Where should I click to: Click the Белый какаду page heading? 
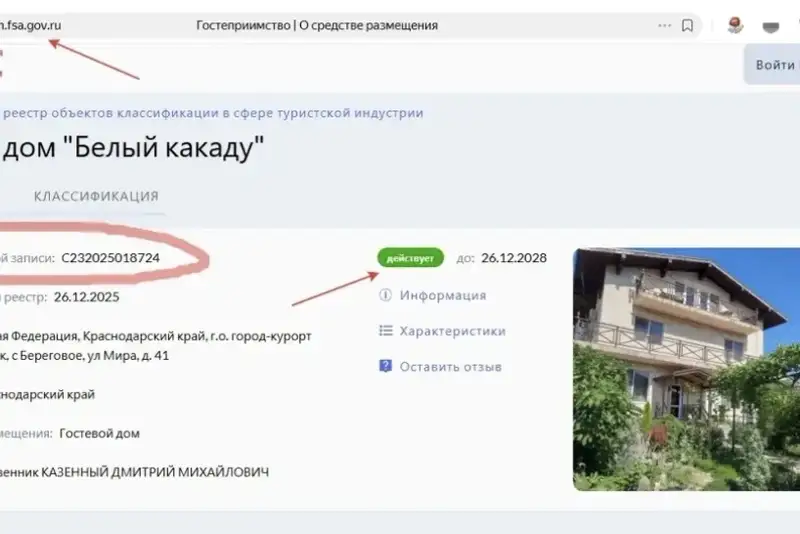coord(132,147)
